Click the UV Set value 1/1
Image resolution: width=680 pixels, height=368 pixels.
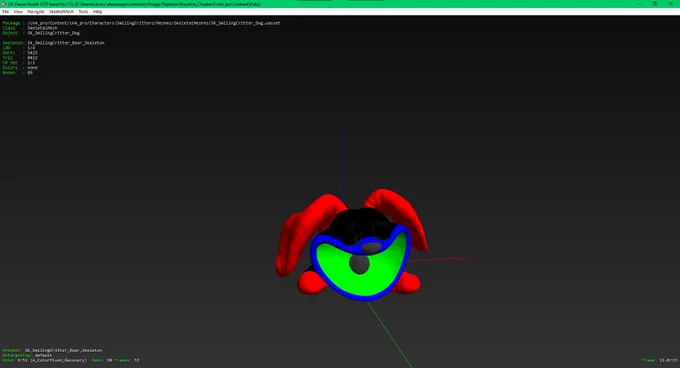pyautogui.click(x=31, y=63)
